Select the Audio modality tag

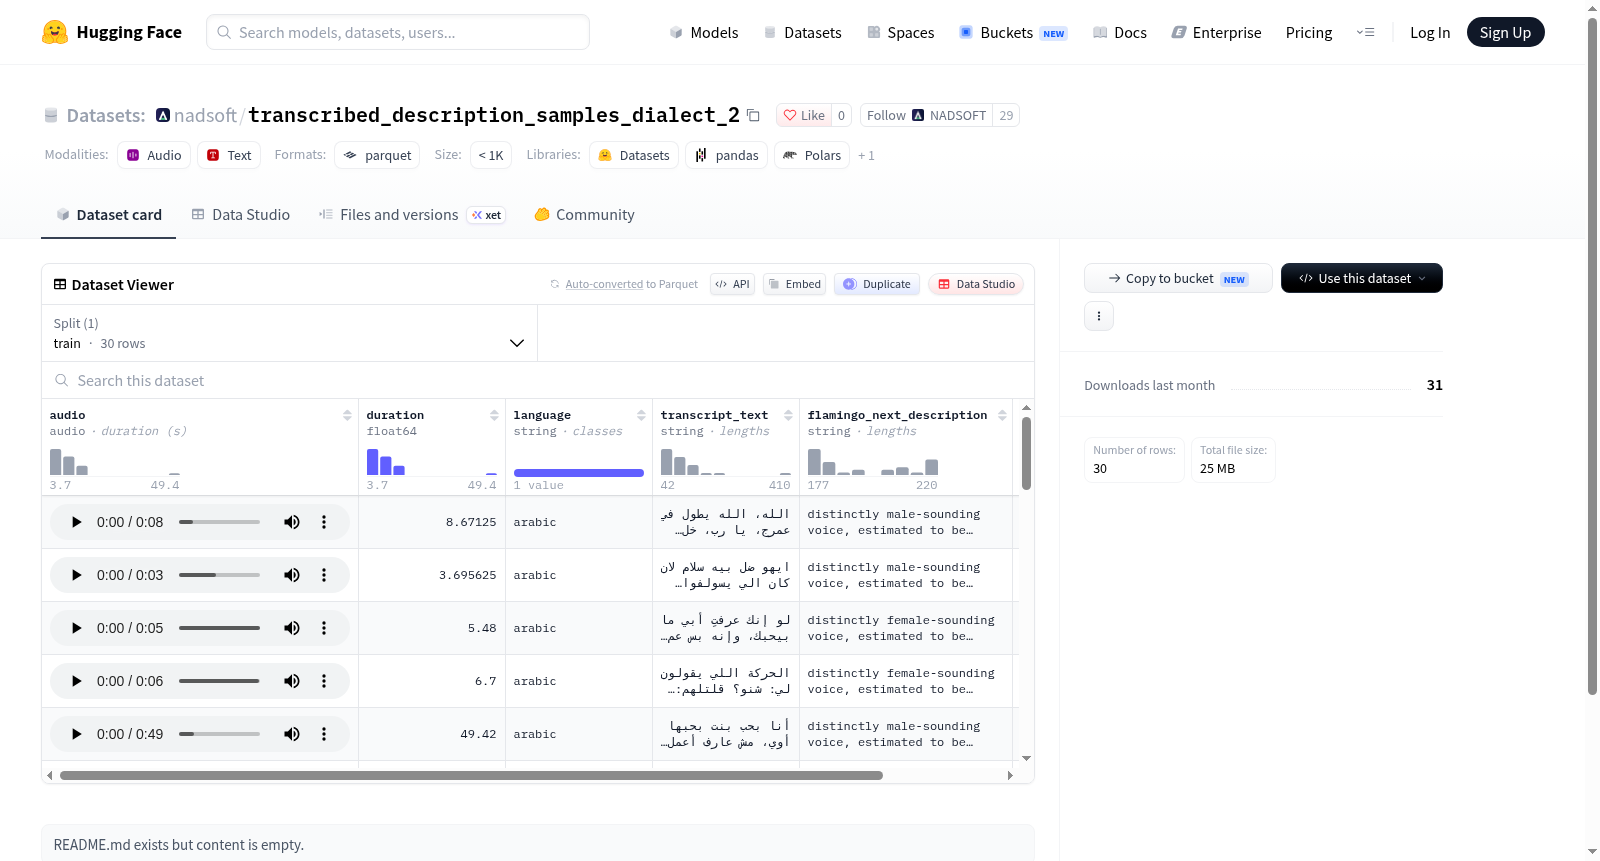pyautogui.click(x=154, y=155)
